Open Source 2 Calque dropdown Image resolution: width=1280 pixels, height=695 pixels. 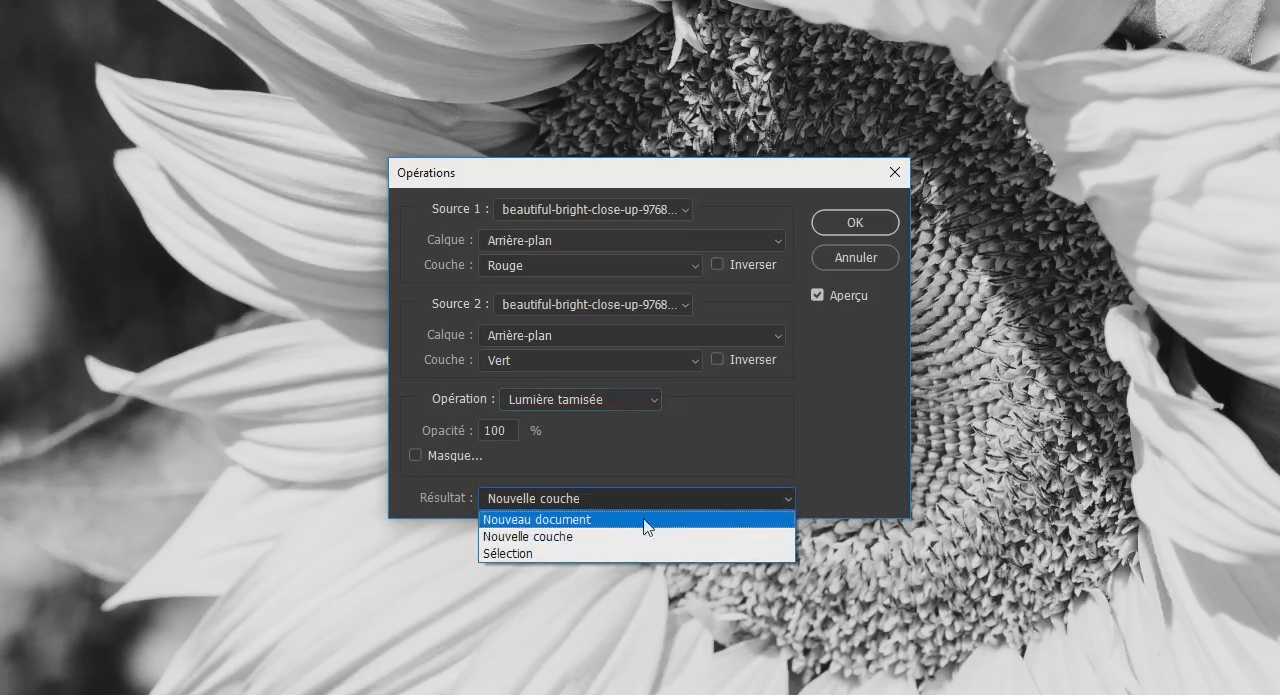coord(632,335)
